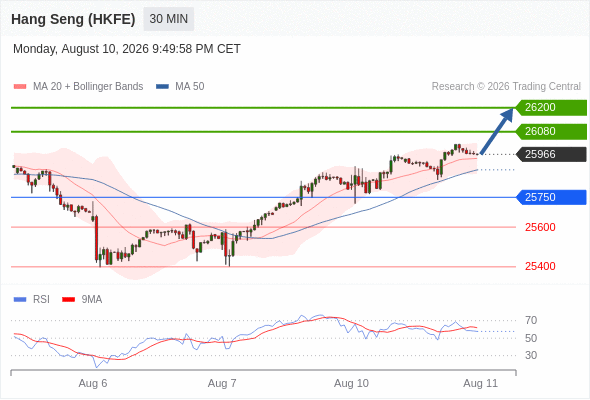Click the red 9MA legend swatch
The image size is (590, 400).
pyautogui.click(x=68, y=300)
